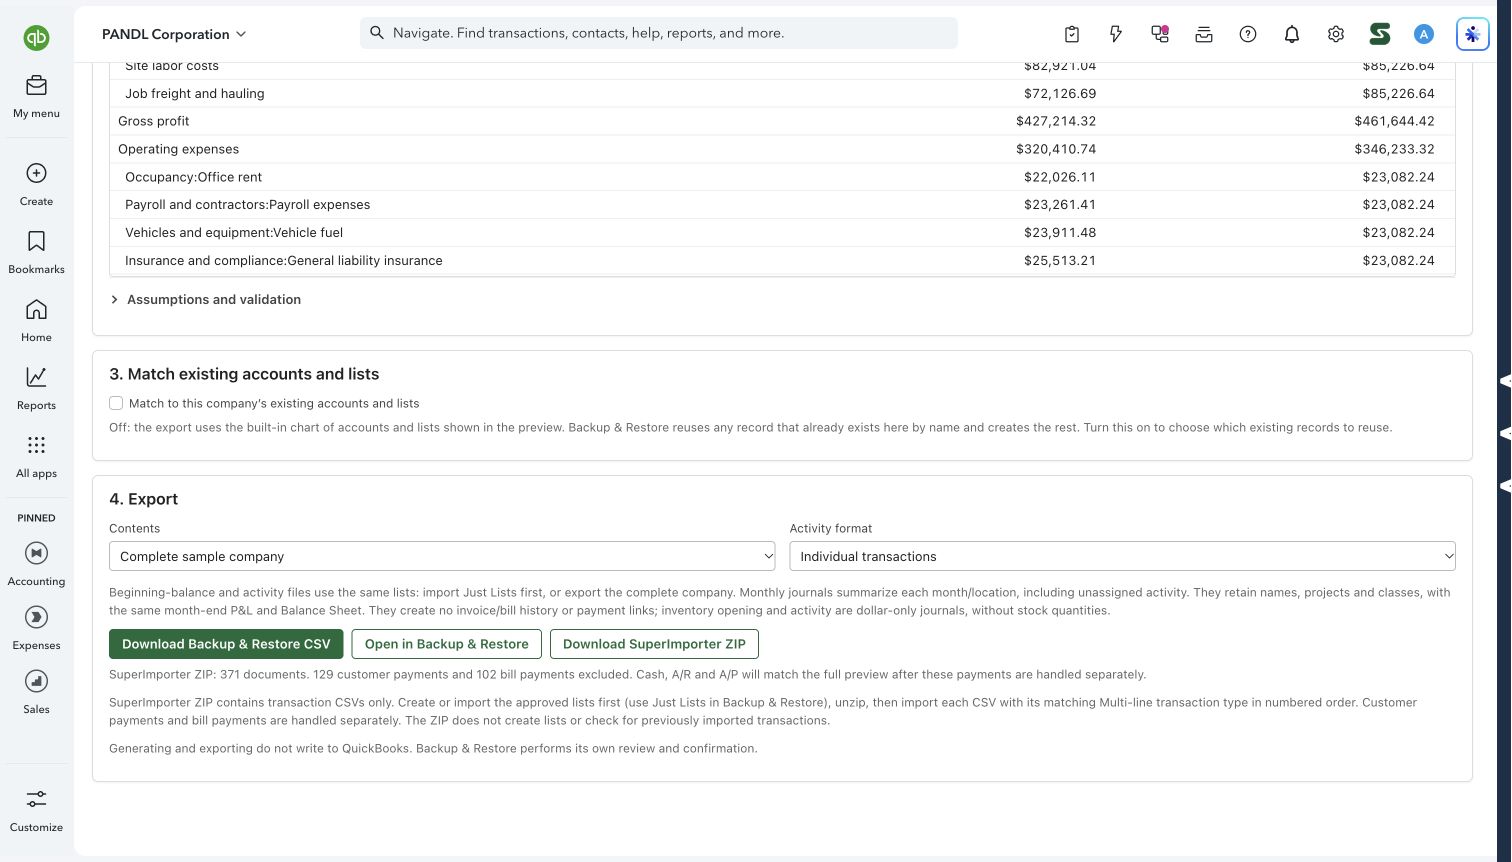Open the help question mark icon

[1248, 34]
